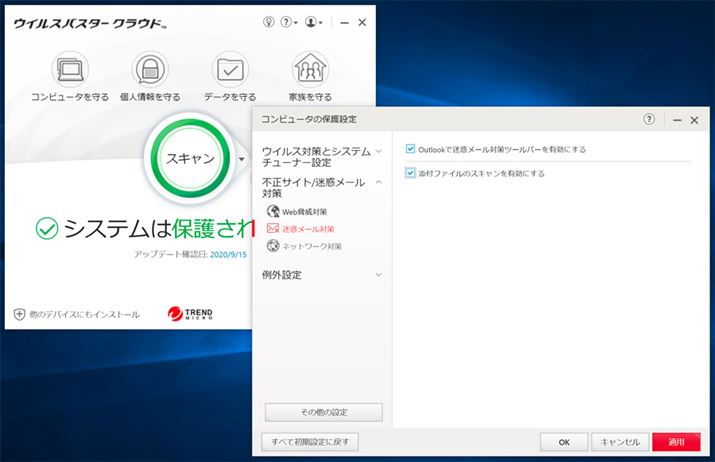Click the red 適用 apply button
This screenshot has width=715, height=462.
click(x=676, y=442)
